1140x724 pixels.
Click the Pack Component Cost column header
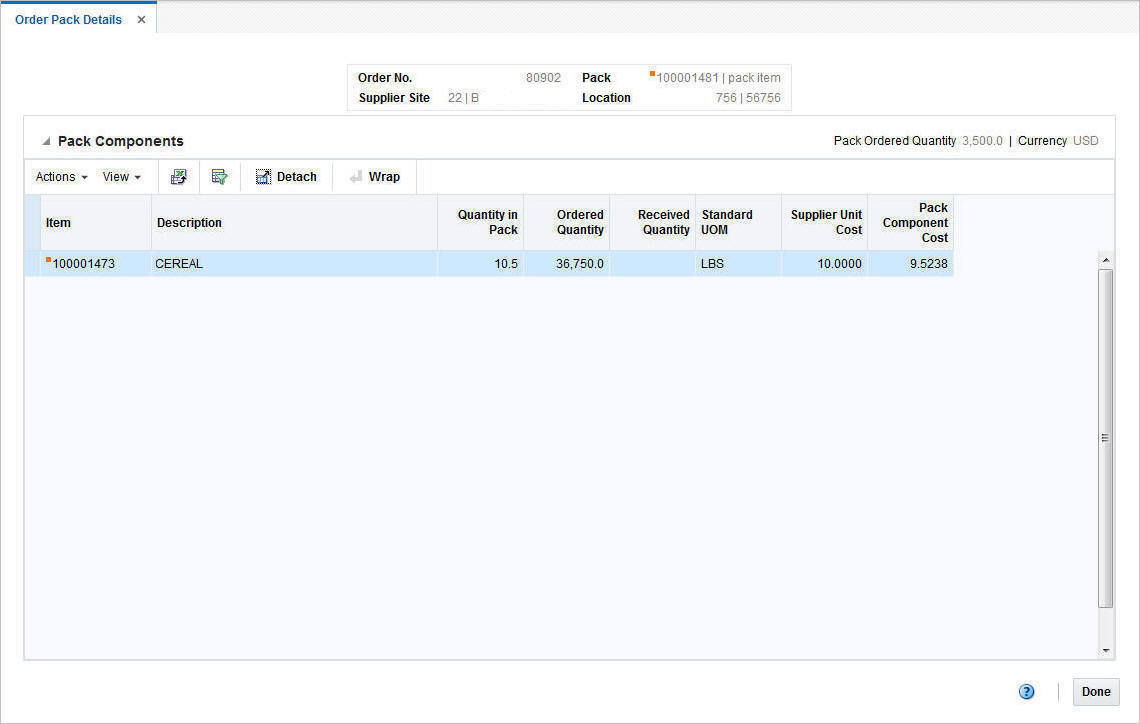pos(910,222)
